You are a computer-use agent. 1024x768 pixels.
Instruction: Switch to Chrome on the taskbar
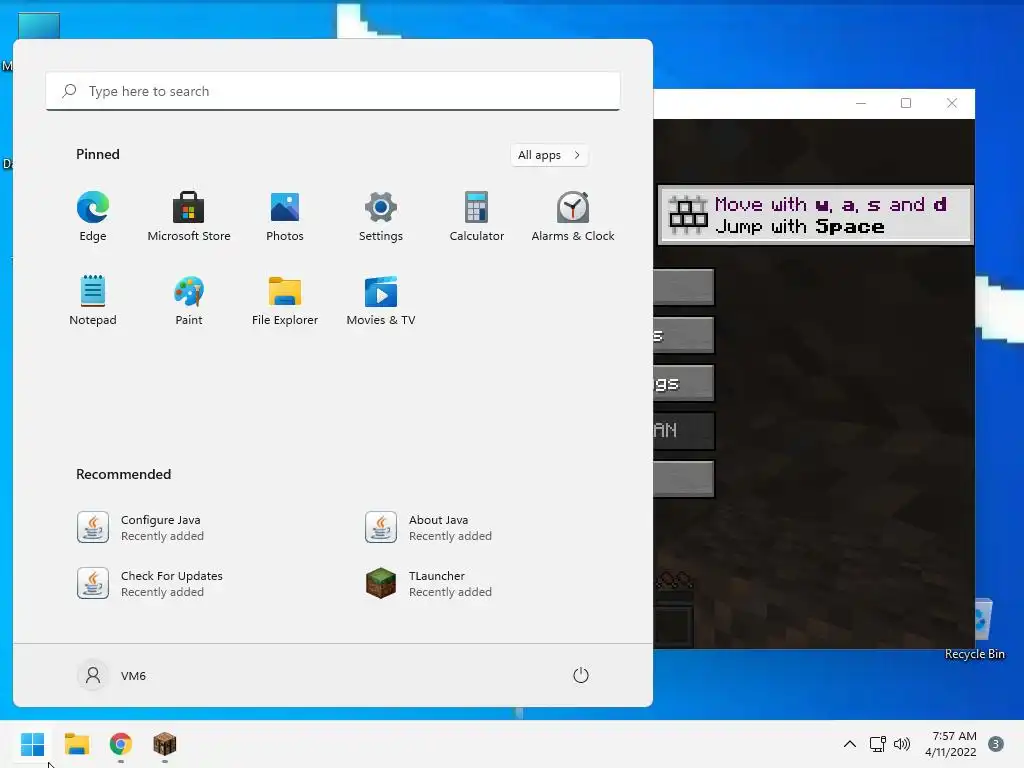tap(121, 744)
